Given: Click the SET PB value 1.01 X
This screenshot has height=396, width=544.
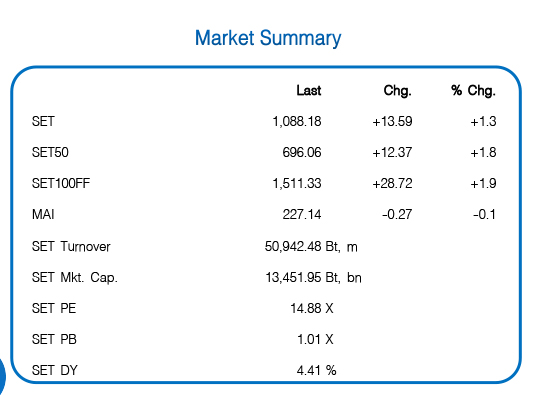Looking at the screenshot, I should (315, 339).
